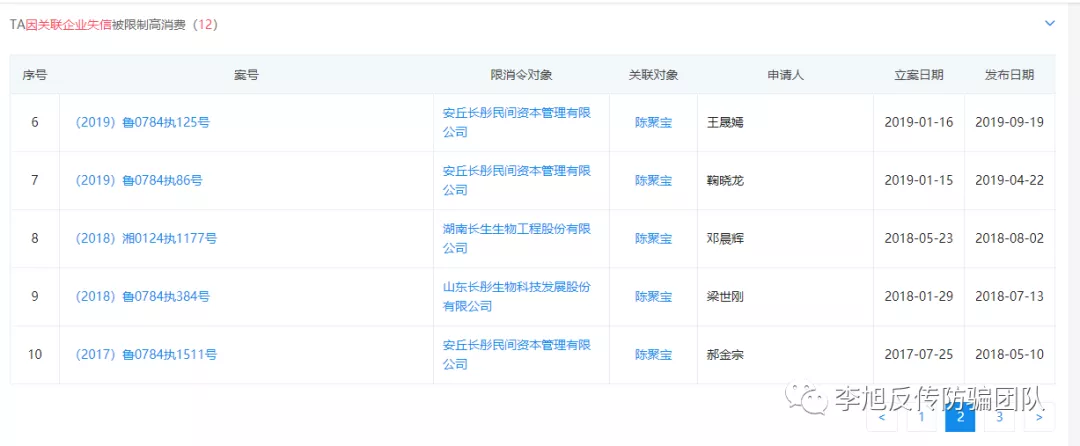This screenshot has height=446, width=1080.
Task: Collapse the restricted consumption section chevron
Action: [1050, 23]
